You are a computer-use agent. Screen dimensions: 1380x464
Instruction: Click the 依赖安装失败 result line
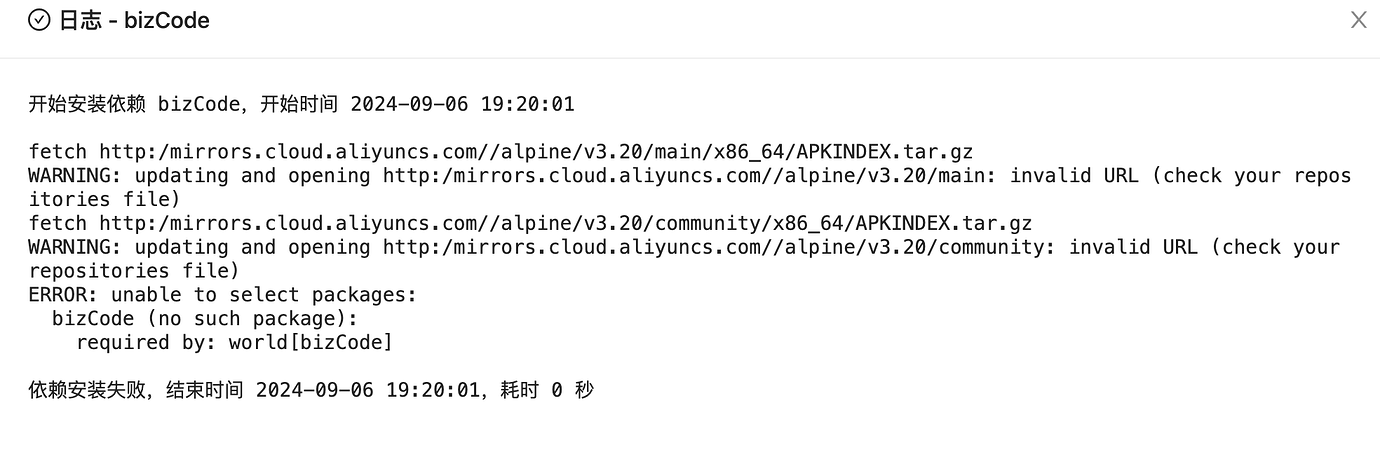[311, 390]
